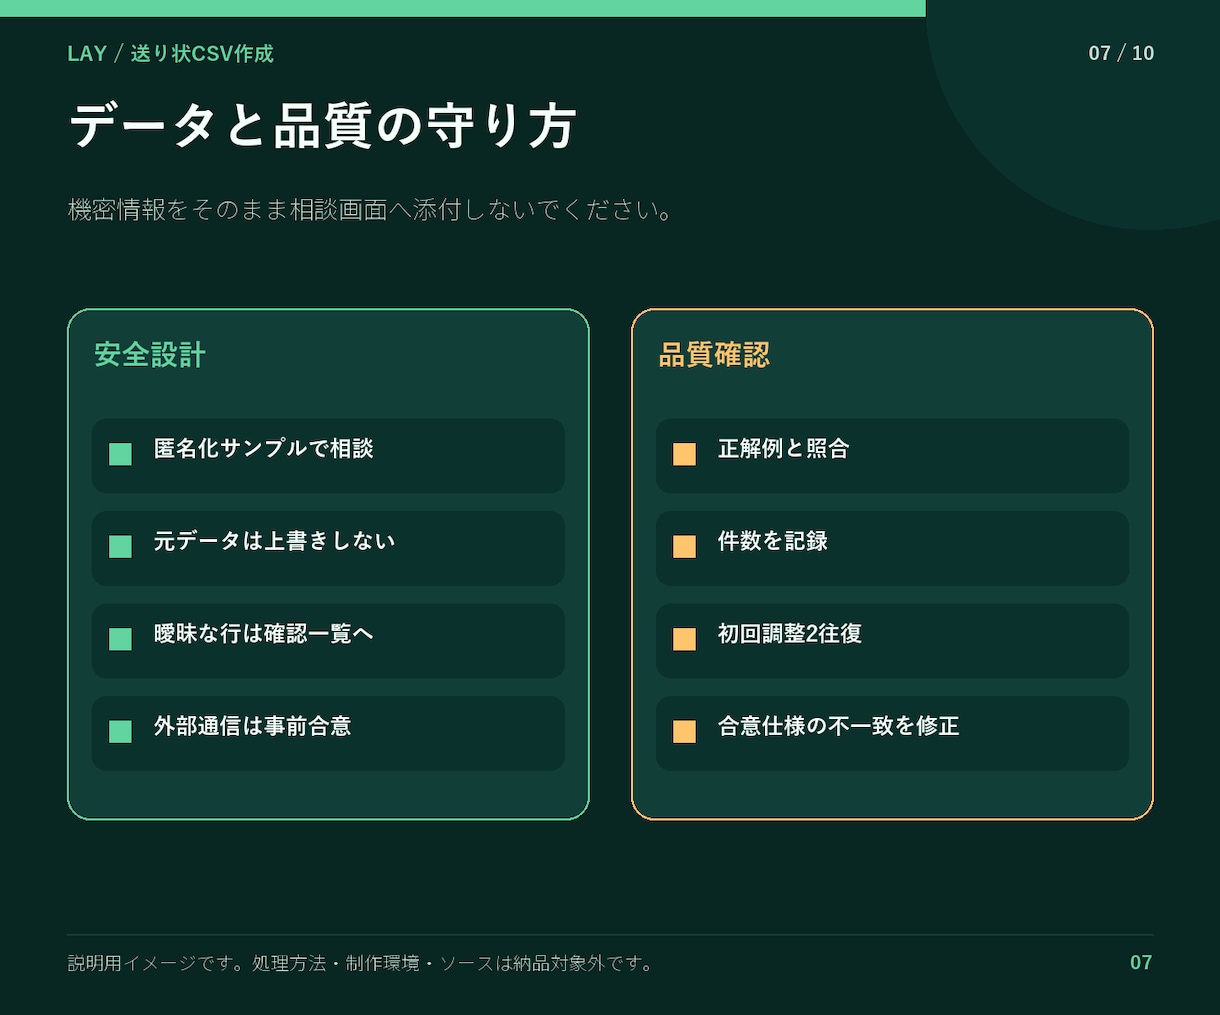Select the text 元データは上書きしない
Image resolution: width=1220 pixels, height=1015 pixels.
[x=275, y=541]
